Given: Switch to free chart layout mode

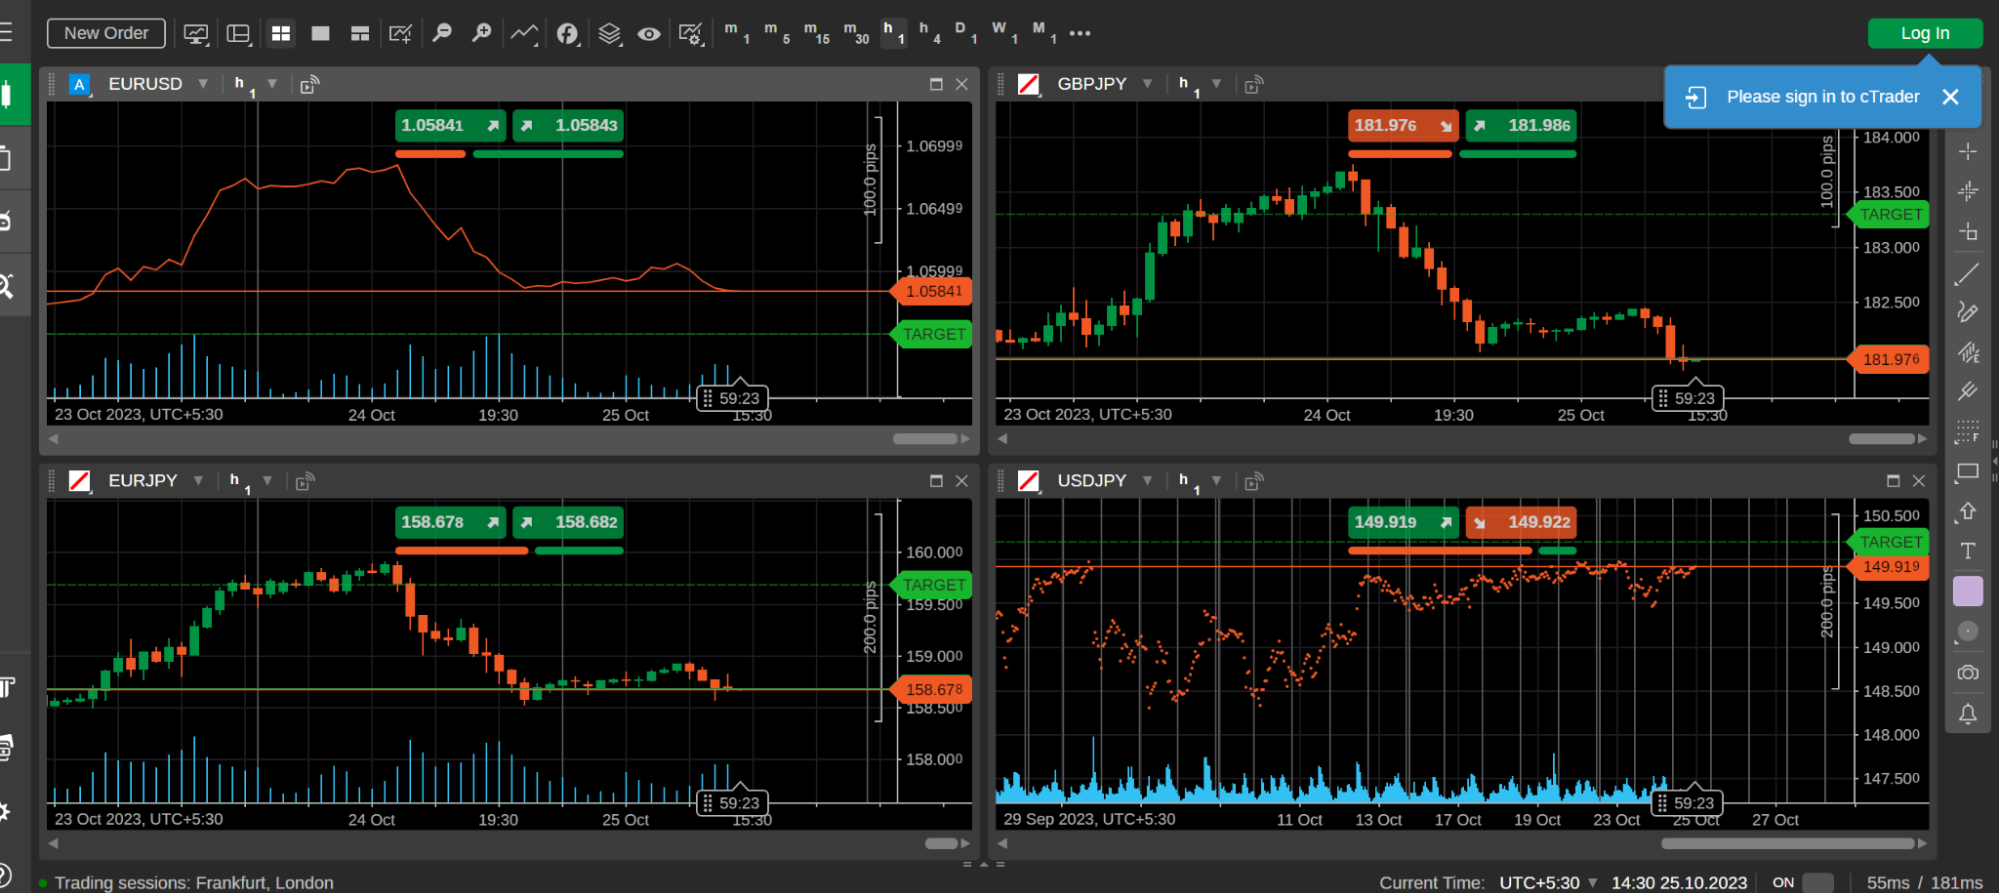Looking at the screenshot, I should point(360,34).
